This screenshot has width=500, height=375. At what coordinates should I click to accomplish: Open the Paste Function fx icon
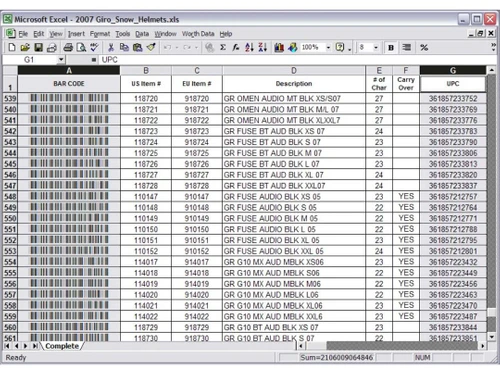(236, 47)
